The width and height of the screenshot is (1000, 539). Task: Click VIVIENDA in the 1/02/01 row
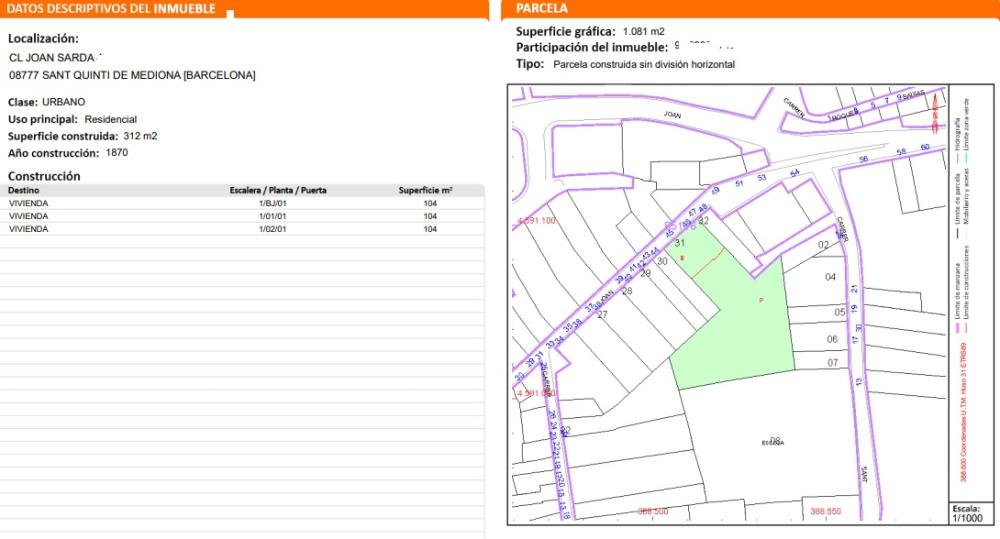click(x=29, y=229)
